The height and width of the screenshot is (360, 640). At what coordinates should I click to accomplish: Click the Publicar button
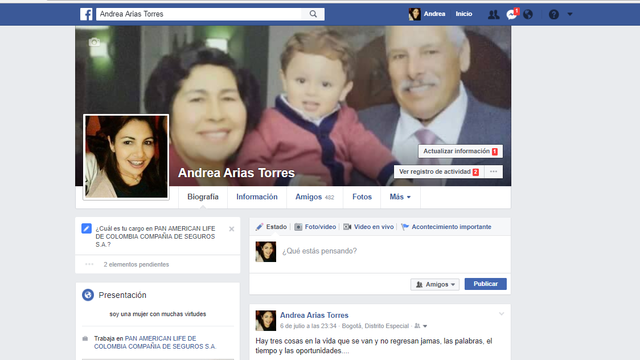click(x=485, y=284)
